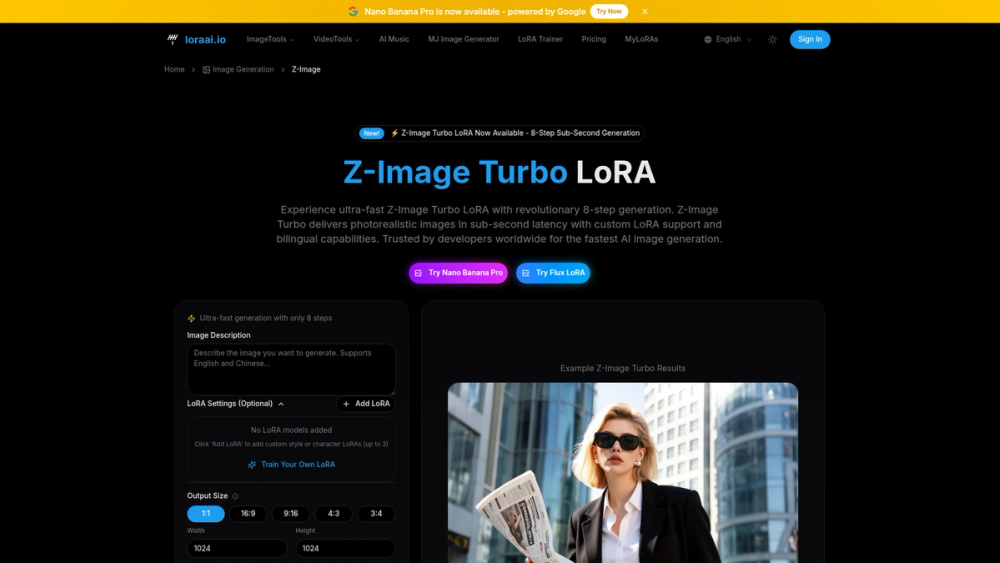
Task: Click the lightning bolt in the announcement pill
Action: 394,133
